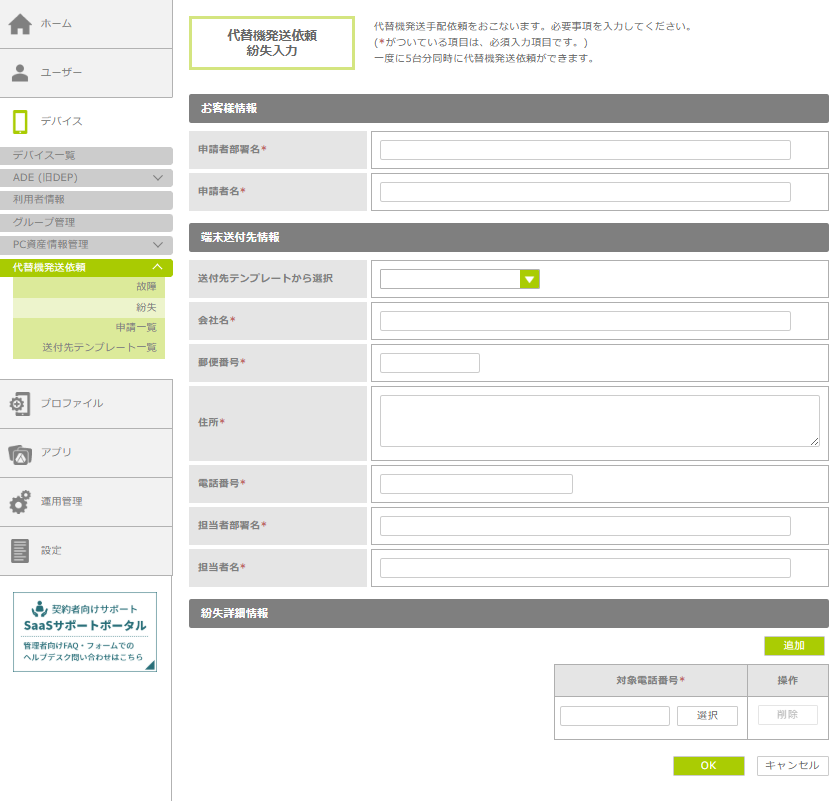Click the 設定 document icon
The image size is (839, 801).
click(20, 551)
